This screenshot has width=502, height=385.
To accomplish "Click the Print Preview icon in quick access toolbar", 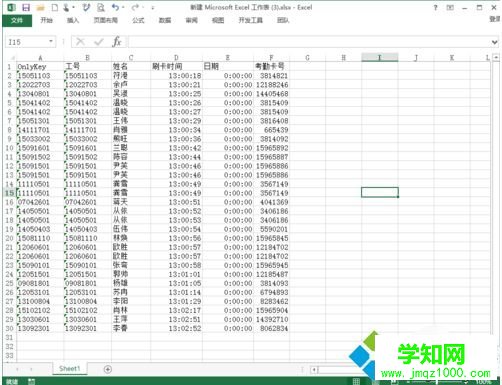I will [x=101, y=7].
